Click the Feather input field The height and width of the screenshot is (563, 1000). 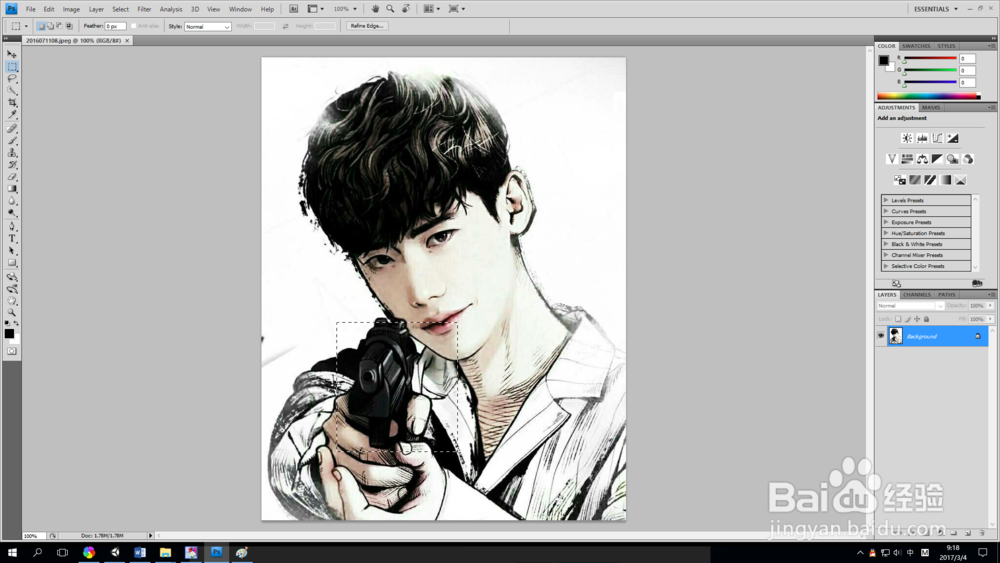(x=115, y=26)
